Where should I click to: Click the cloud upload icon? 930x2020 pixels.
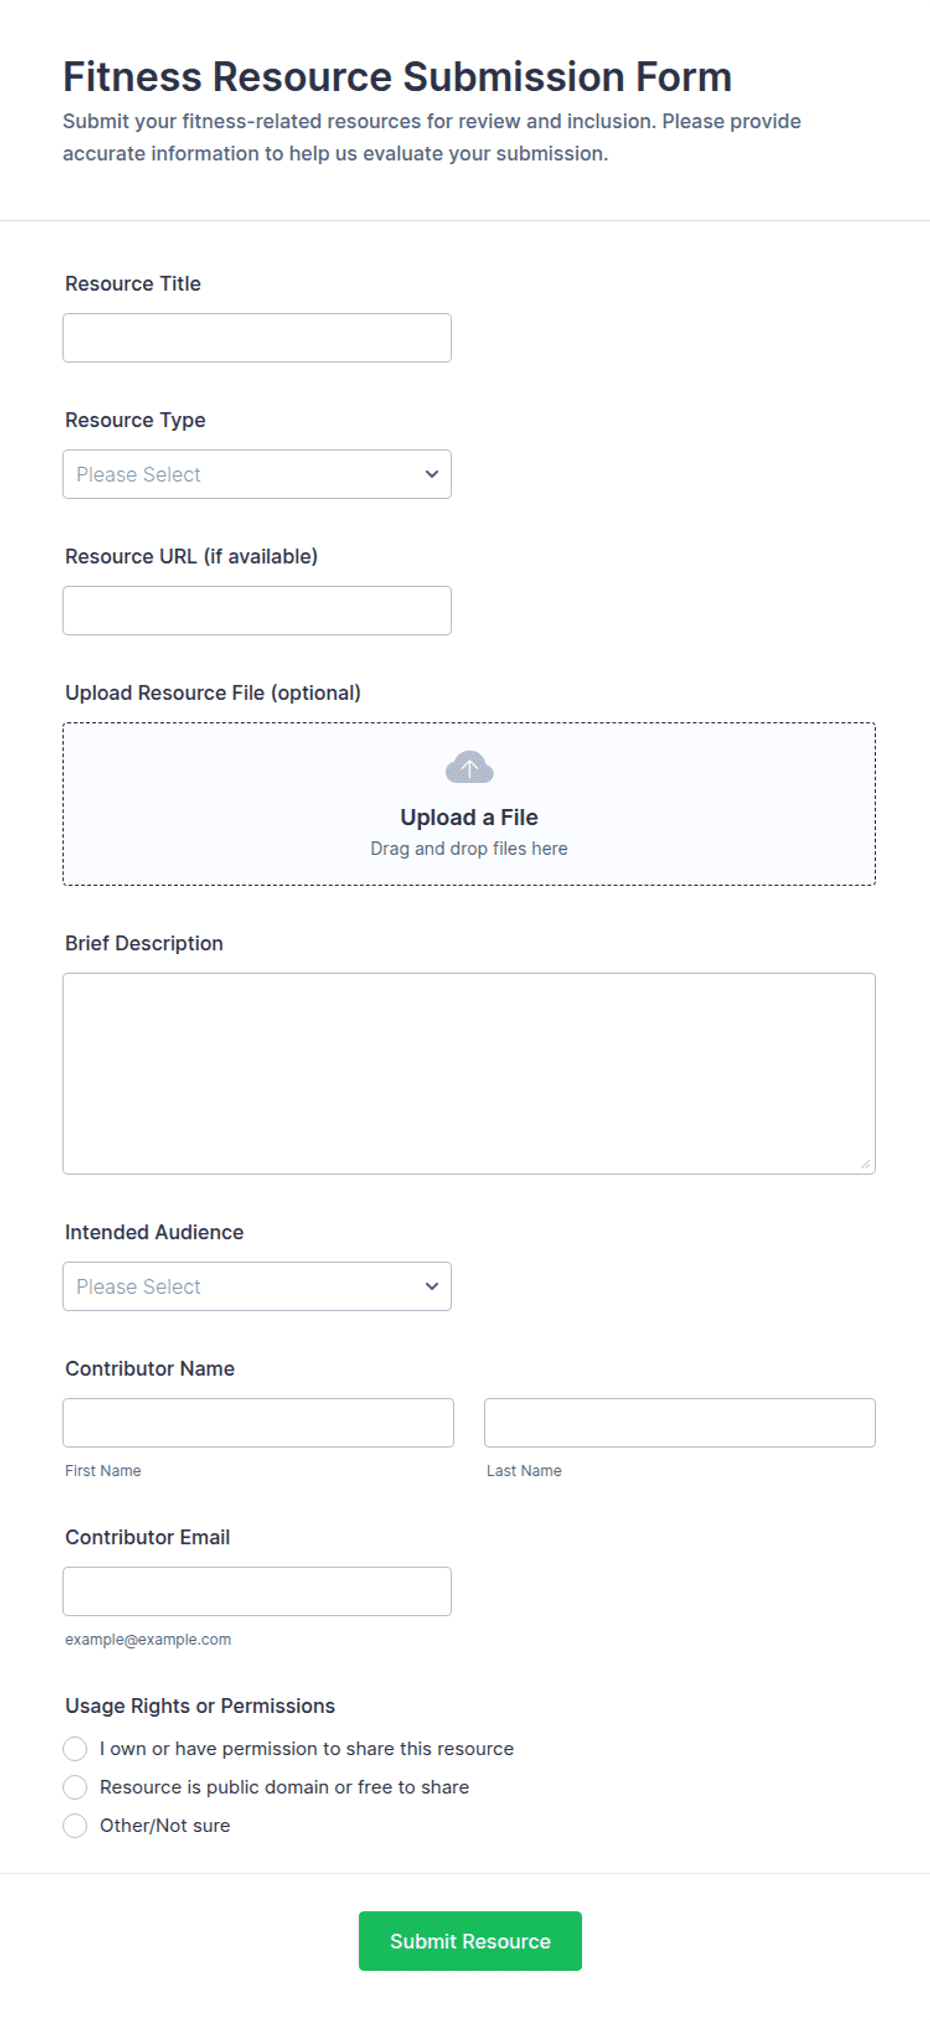click(469, 767)
